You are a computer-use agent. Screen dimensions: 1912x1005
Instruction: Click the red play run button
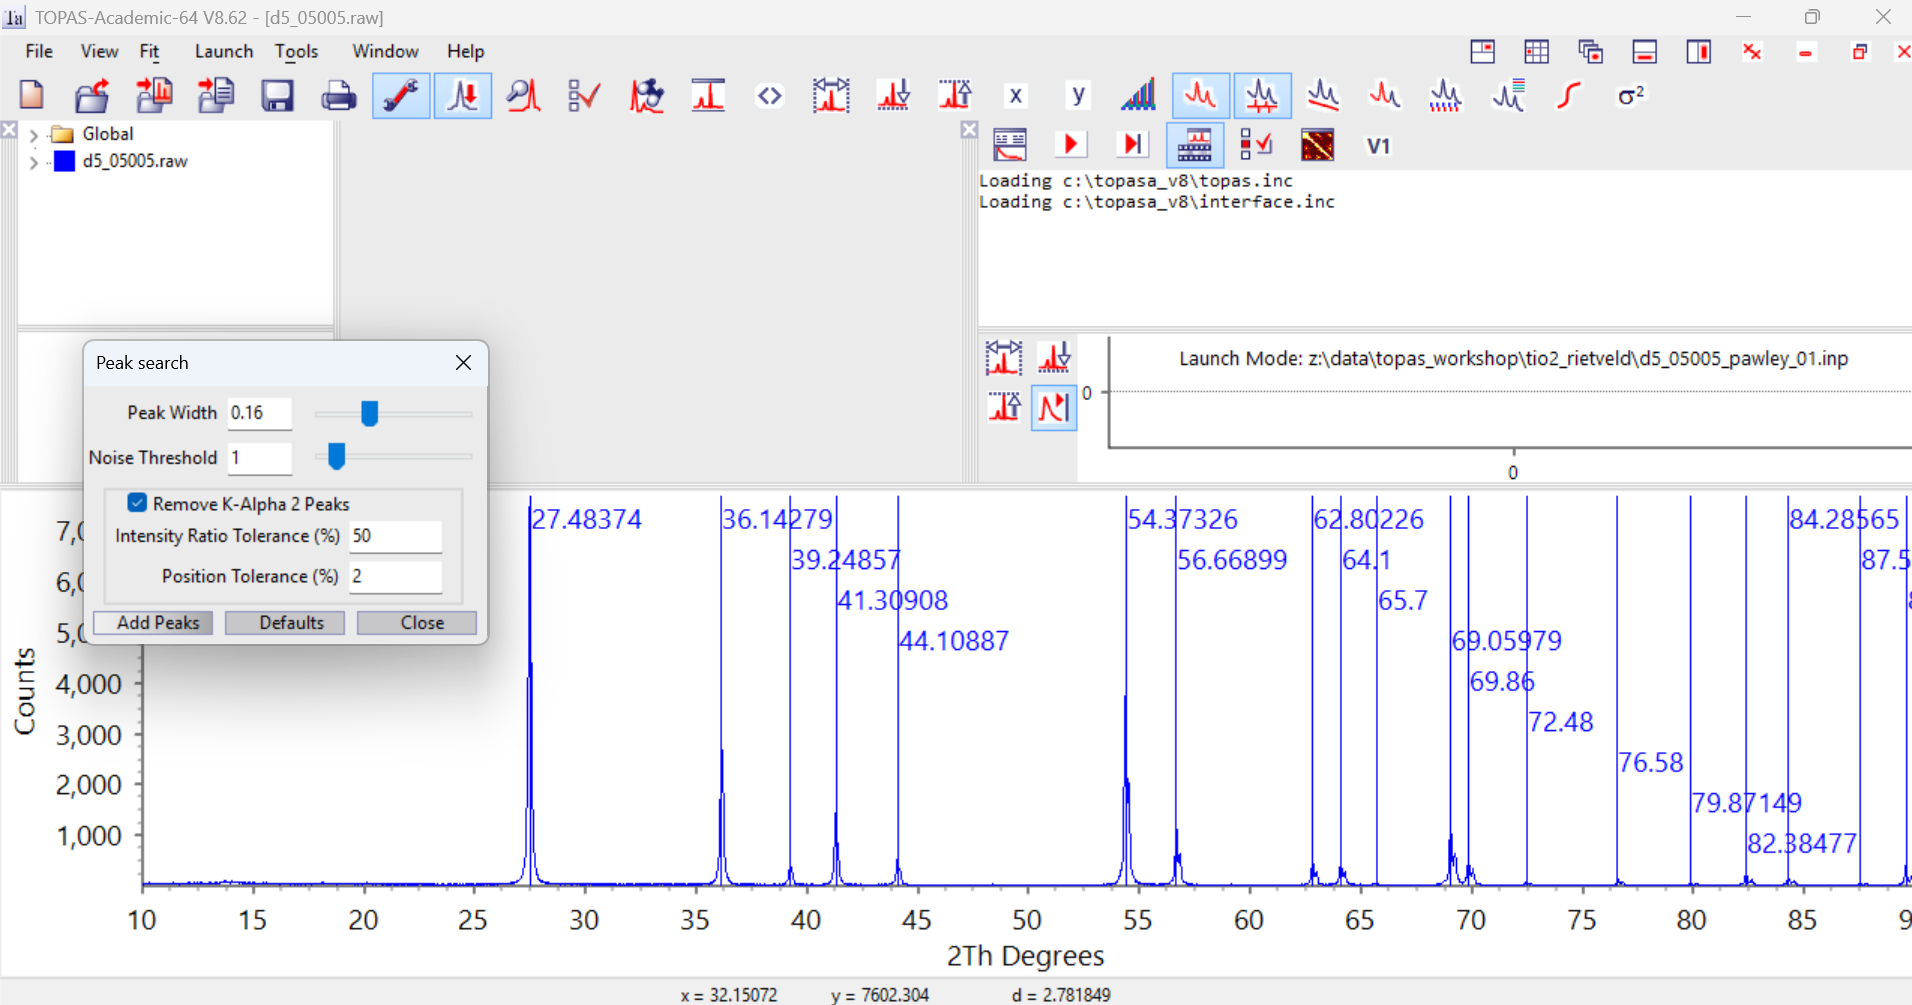tap(1071, 145)
